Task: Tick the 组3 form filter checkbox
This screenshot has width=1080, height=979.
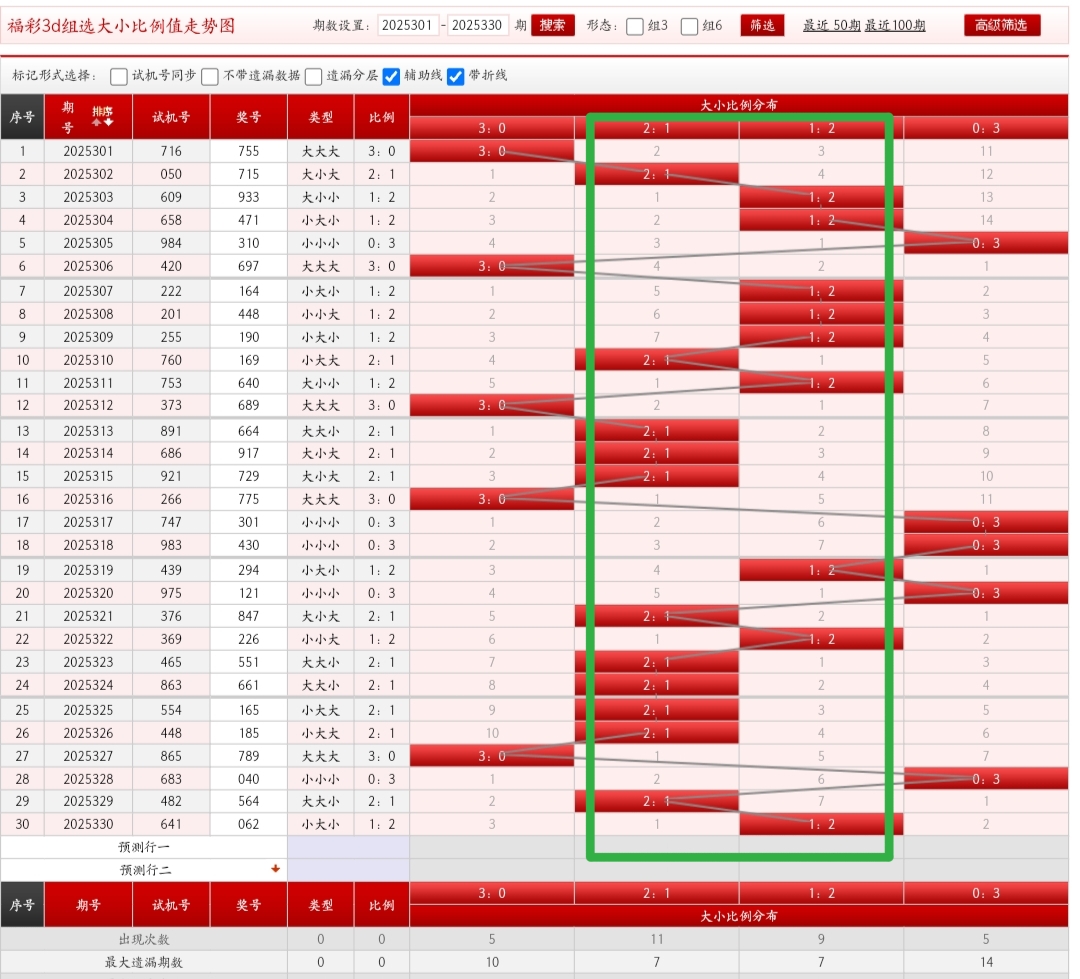Action: (635, 27)
